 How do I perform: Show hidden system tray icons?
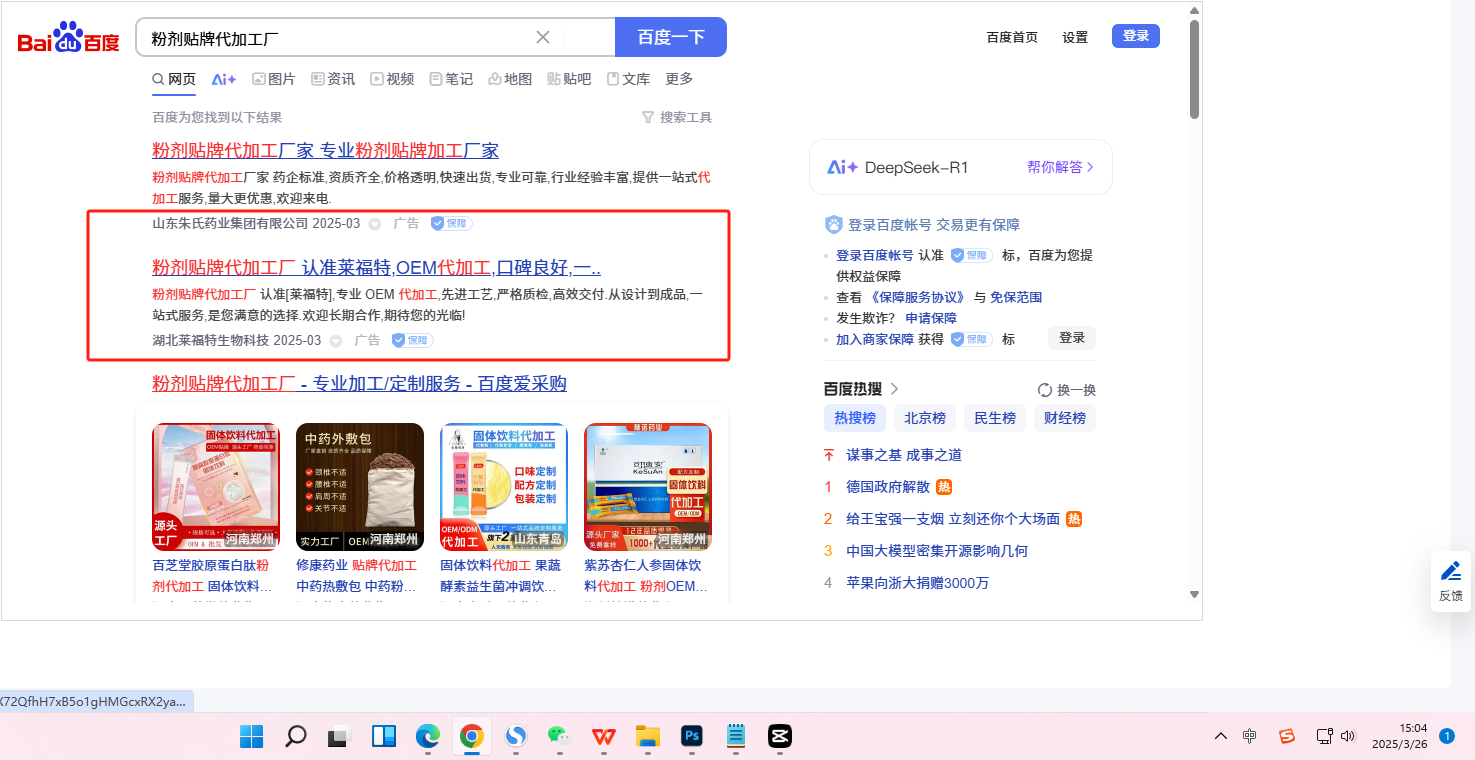coord(1221,737)
